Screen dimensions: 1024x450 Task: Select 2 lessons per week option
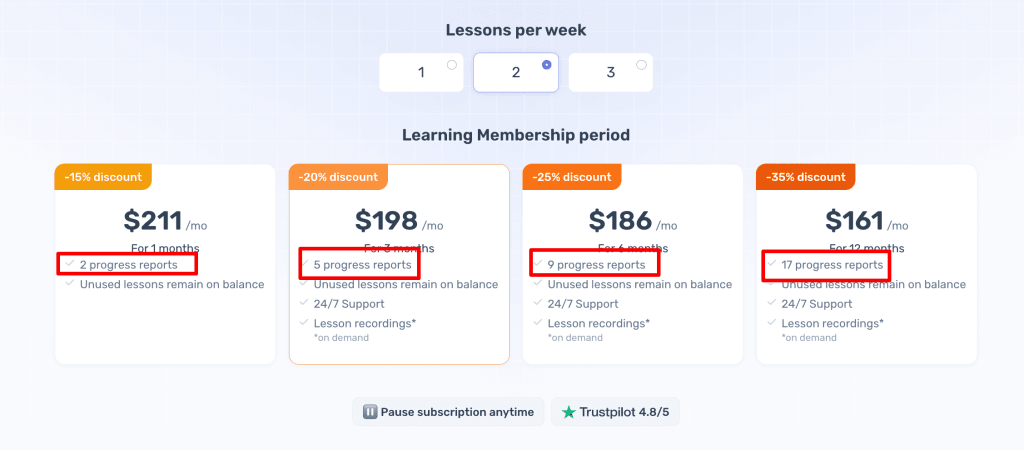516,72
